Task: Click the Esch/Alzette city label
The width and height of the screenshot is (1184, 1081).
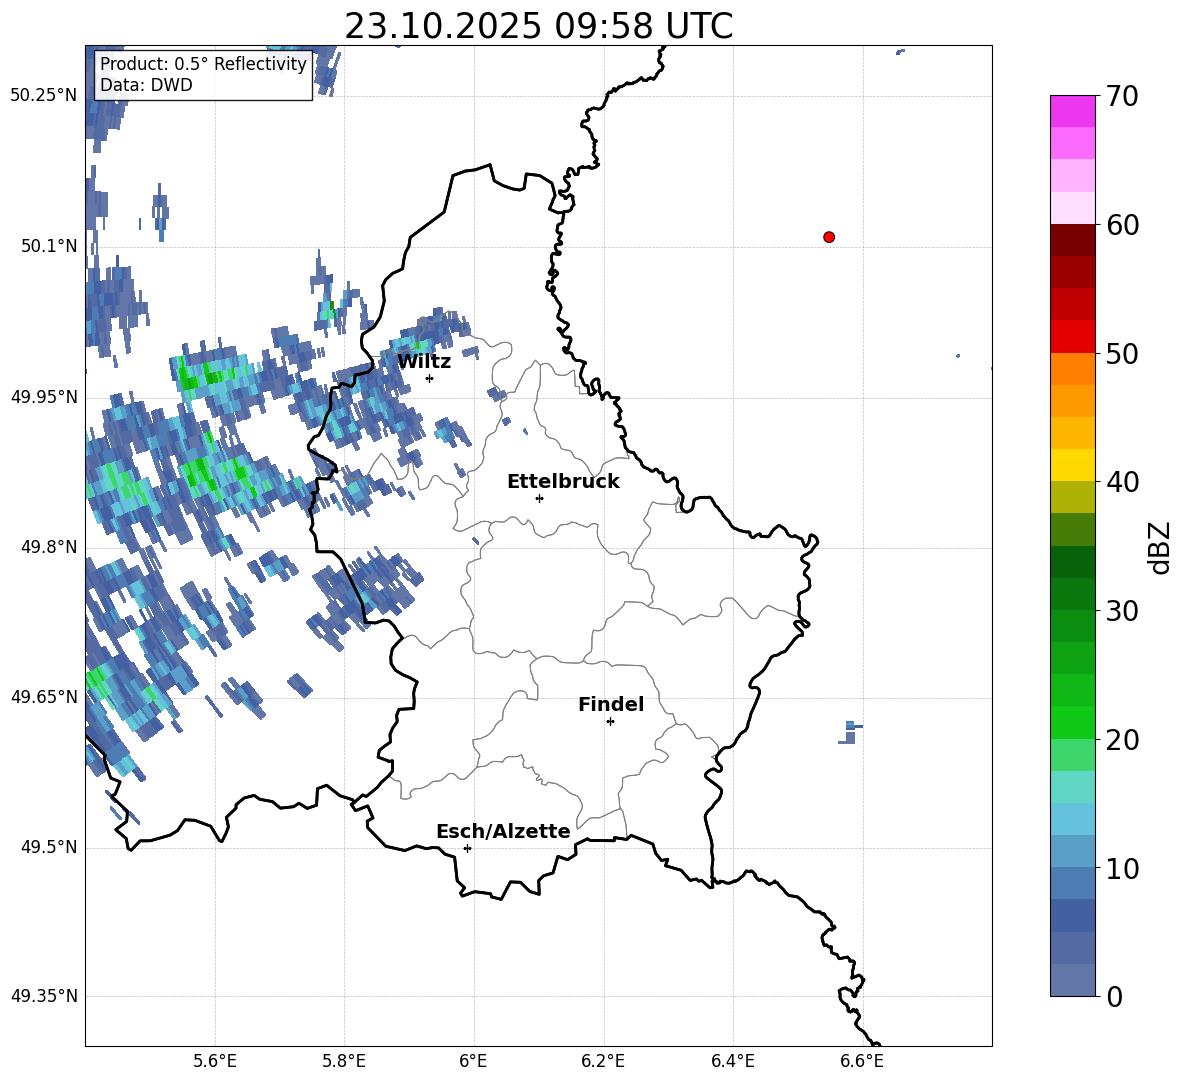Action: coord(504,831)
